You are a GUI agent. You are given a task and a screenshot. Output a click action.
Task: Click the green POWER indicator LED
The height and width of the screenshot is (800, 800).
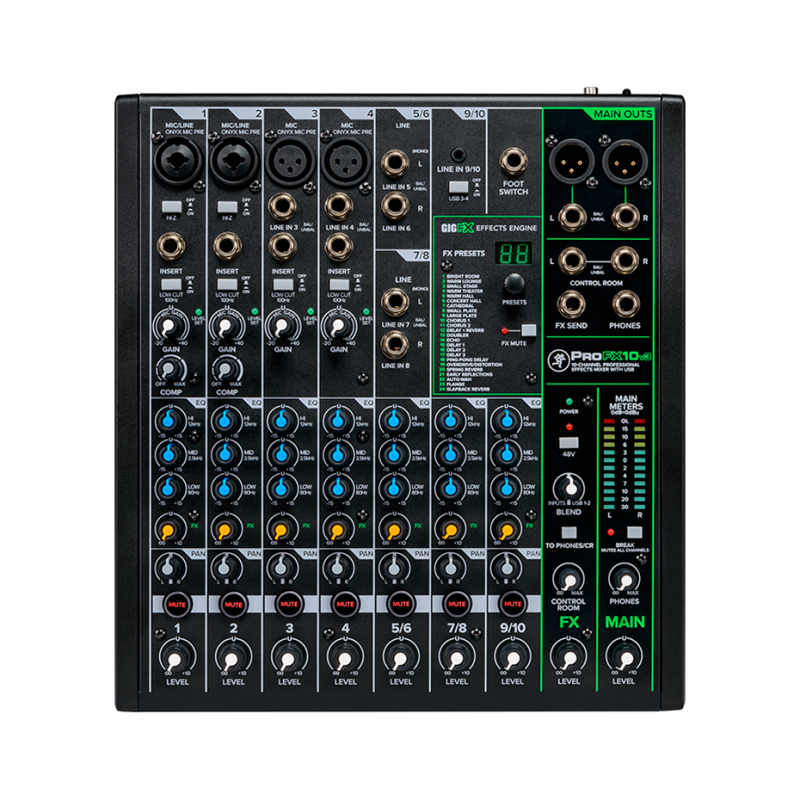[569, 402]
